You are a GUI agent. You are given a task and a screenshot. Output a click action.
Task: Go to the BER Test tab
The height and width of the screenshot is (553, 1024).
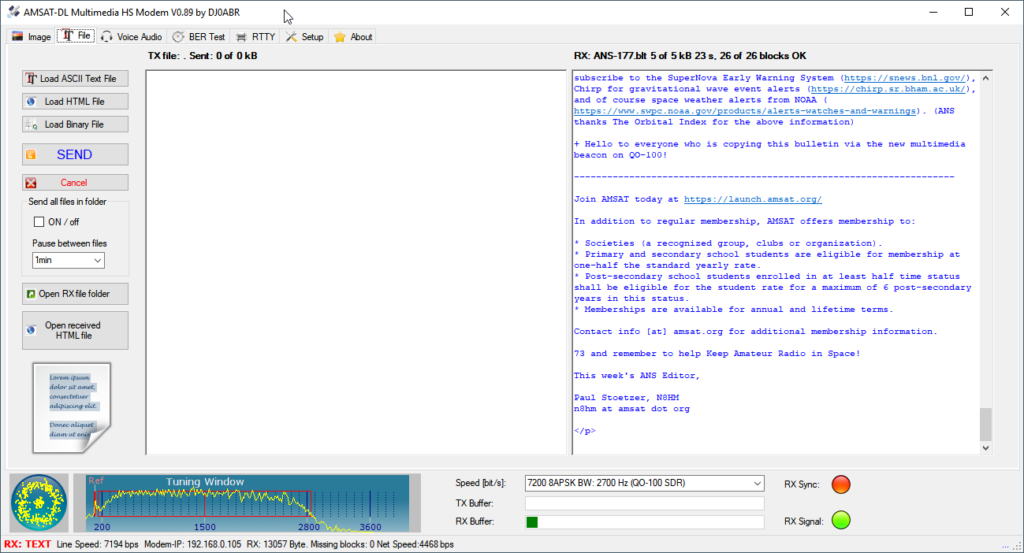click(199, 37)
